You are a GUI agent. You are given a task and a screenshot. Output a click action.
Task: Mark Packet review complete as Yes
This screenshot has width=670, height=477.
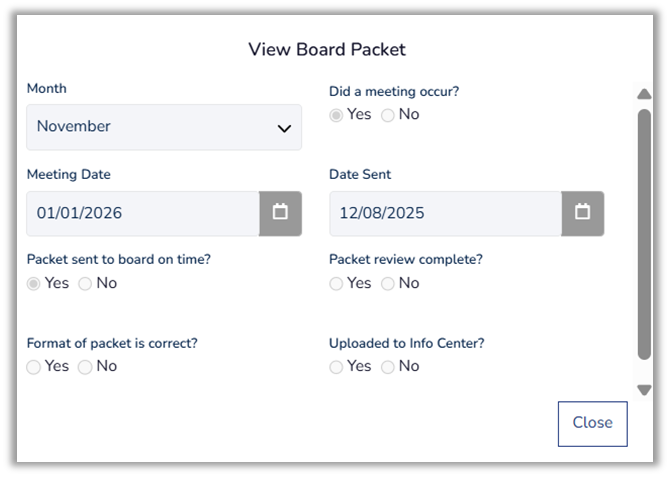[x=337, y=284]
